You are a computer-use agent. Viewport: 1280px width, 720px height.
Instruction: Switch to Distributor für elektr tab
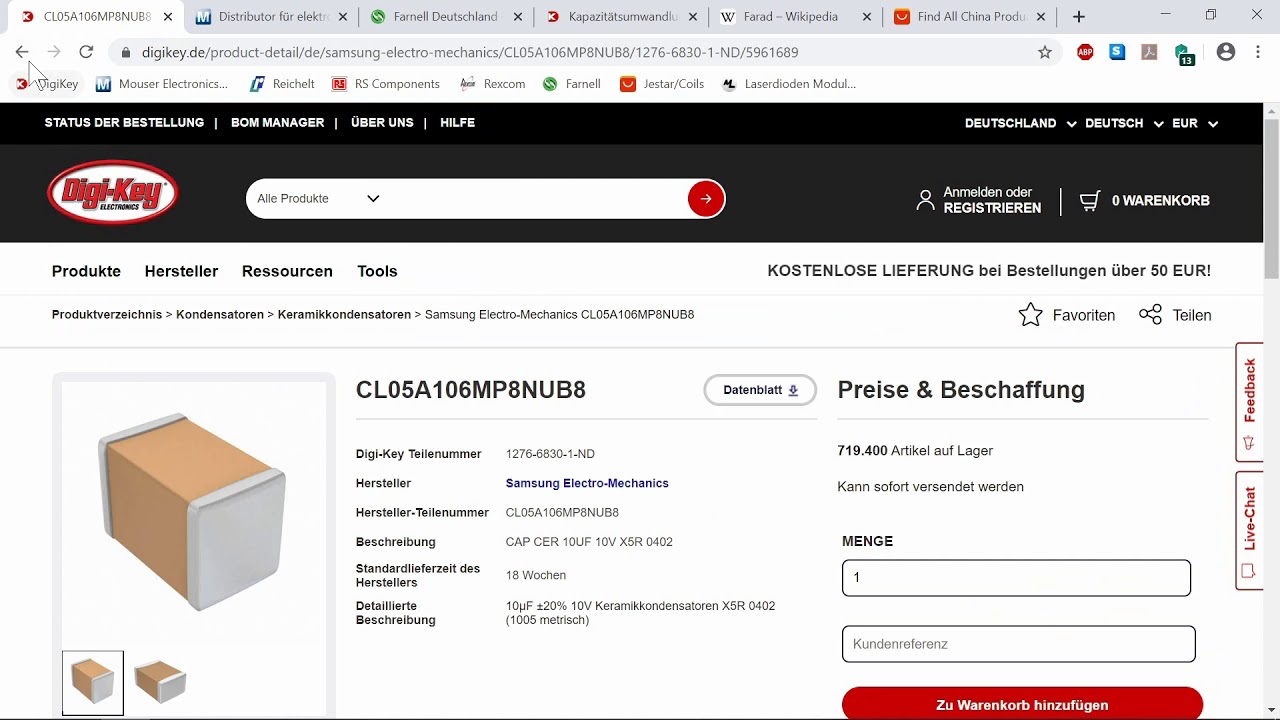pyautogui.click(x=272, y=17)
